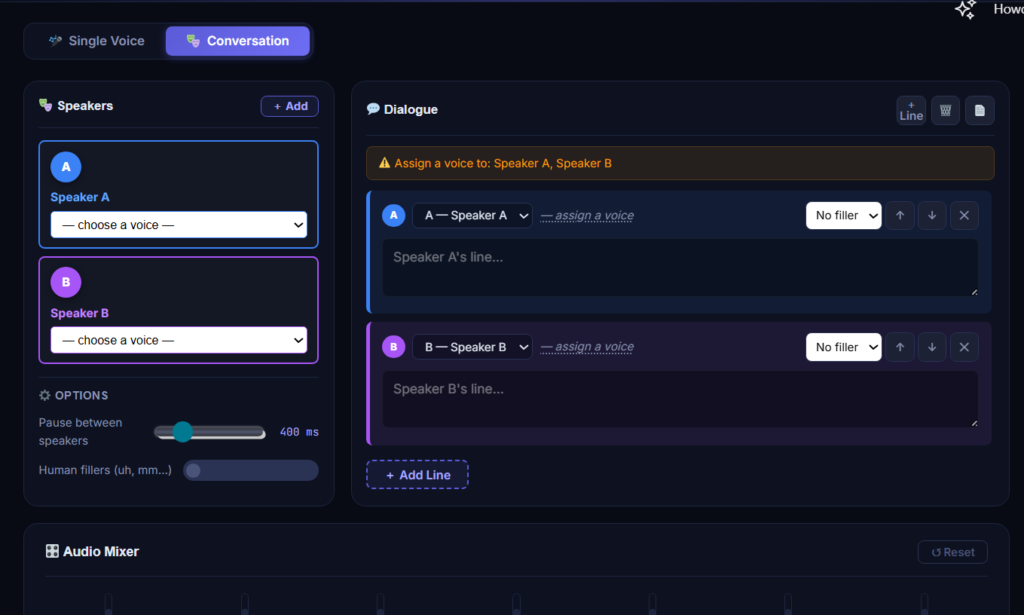Viewport: 1024px width, 615px height.
Task: Click the + Line button in the Dialogue header
Action: click(x=911, y=110)
